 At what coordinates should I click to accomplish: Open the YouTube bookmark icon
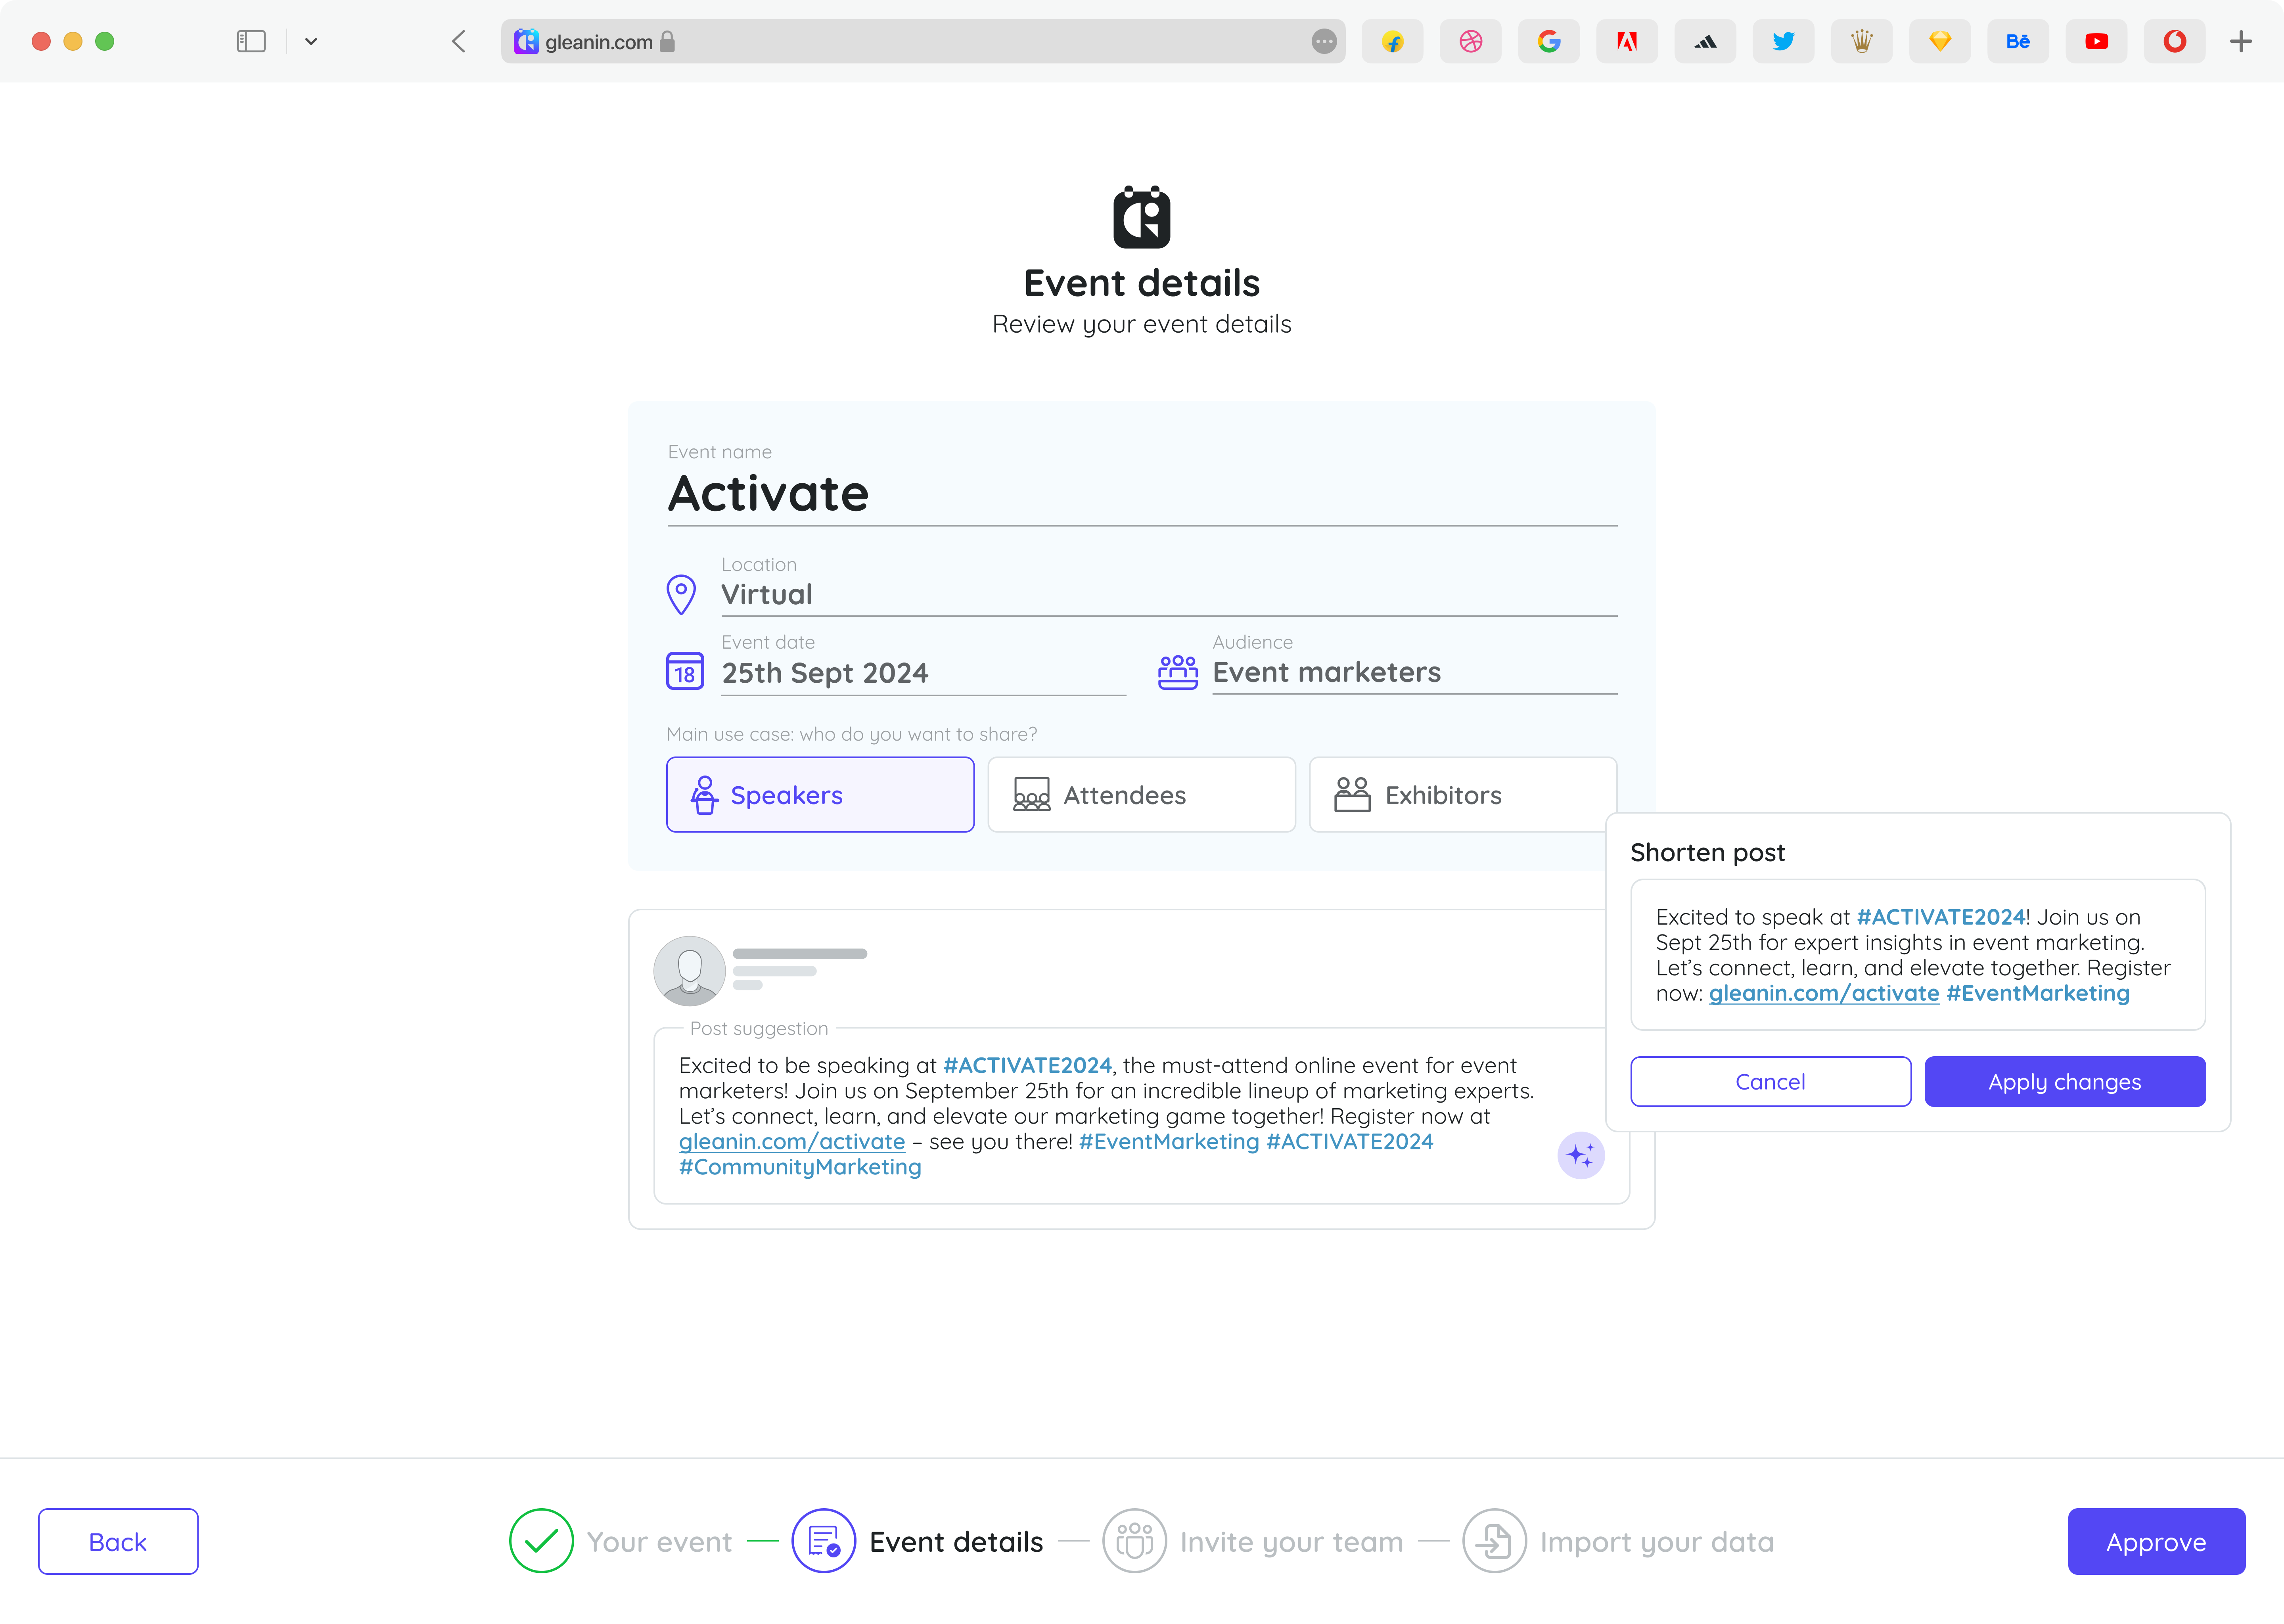point(2096,41)
